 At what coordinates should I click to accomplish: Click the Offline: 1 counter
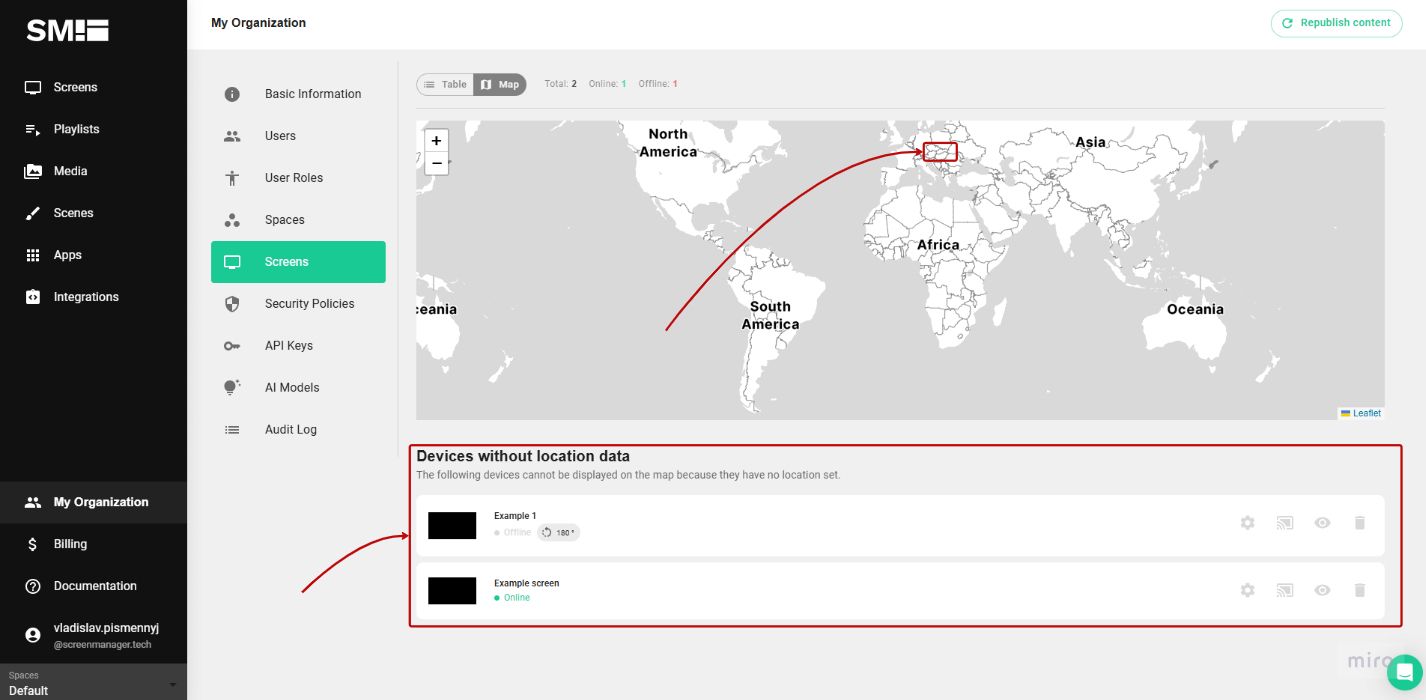[658, 84]
